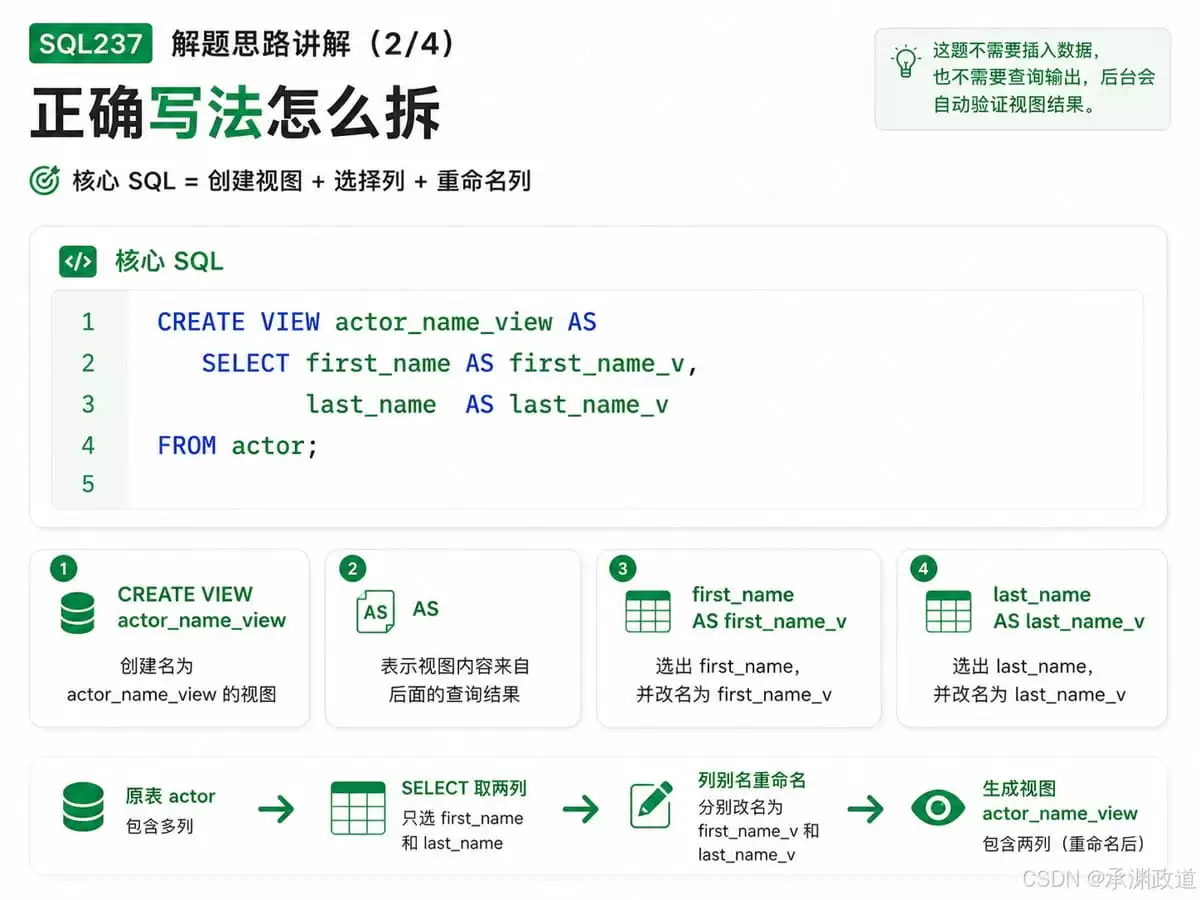Click the 核心 SQL panel title
This screenshot has height=900, width=1200.
tap(169, 262)
